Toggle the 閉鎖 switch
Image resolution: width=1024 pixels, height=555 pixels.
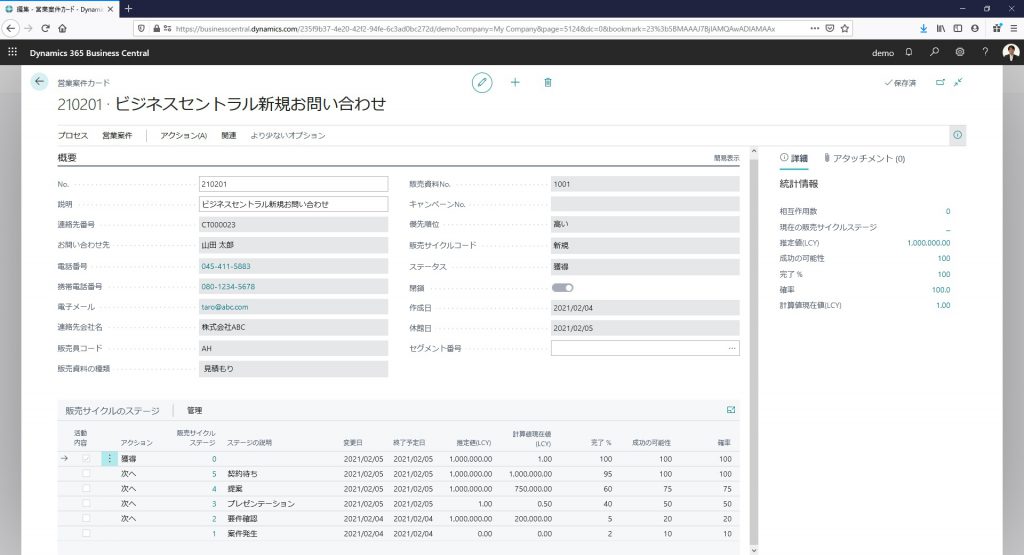click(562, 287)
